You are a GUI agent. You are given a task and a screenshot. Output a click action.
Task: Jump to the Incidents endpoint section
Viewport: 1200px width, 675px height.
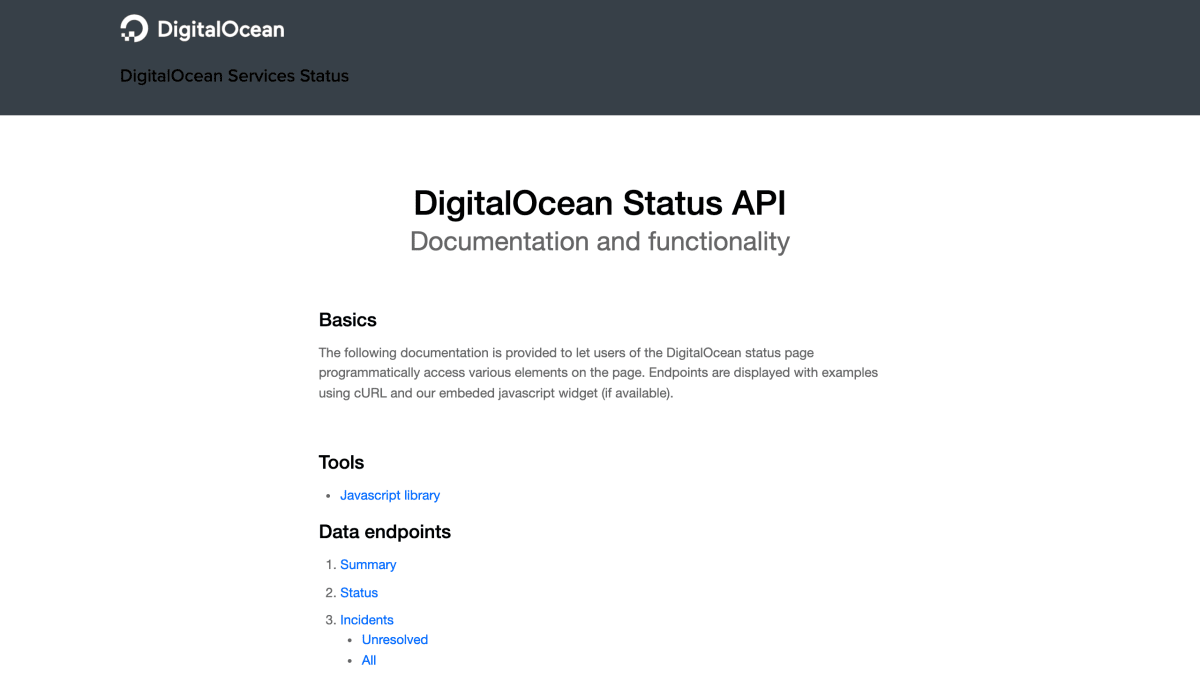367,620
